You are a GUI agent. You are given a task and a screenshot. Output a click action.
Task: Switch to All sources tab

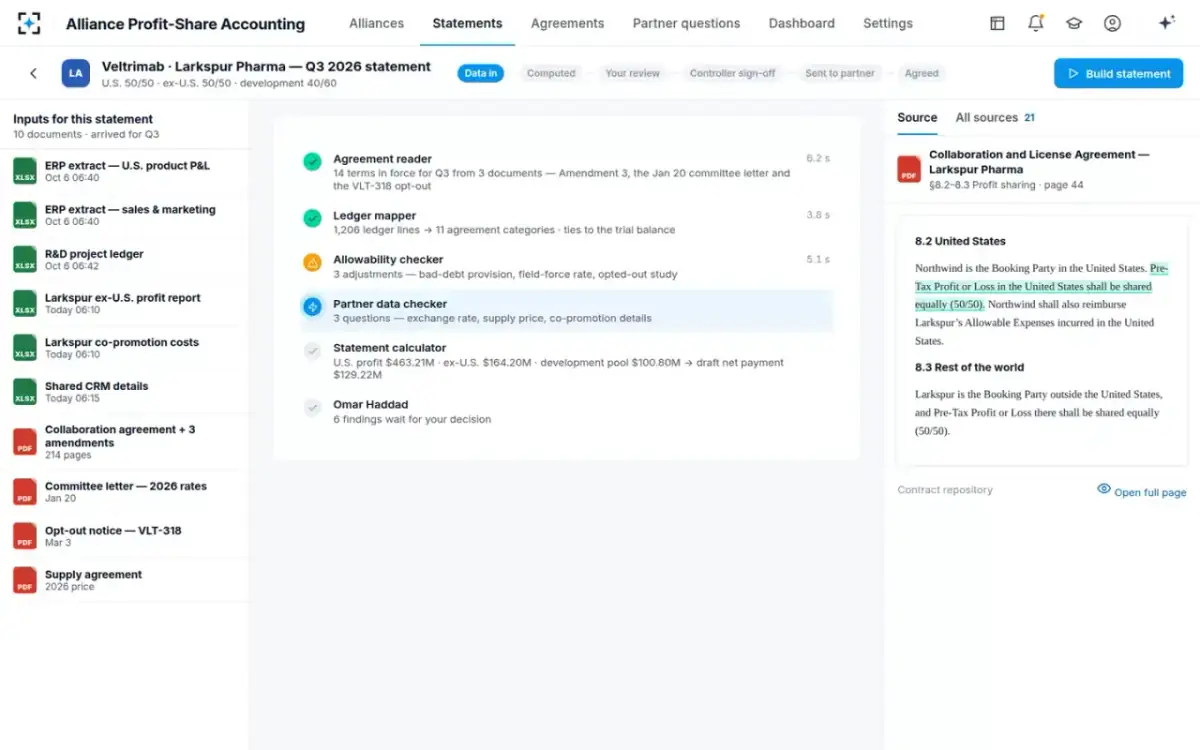(x=994, y=118)
